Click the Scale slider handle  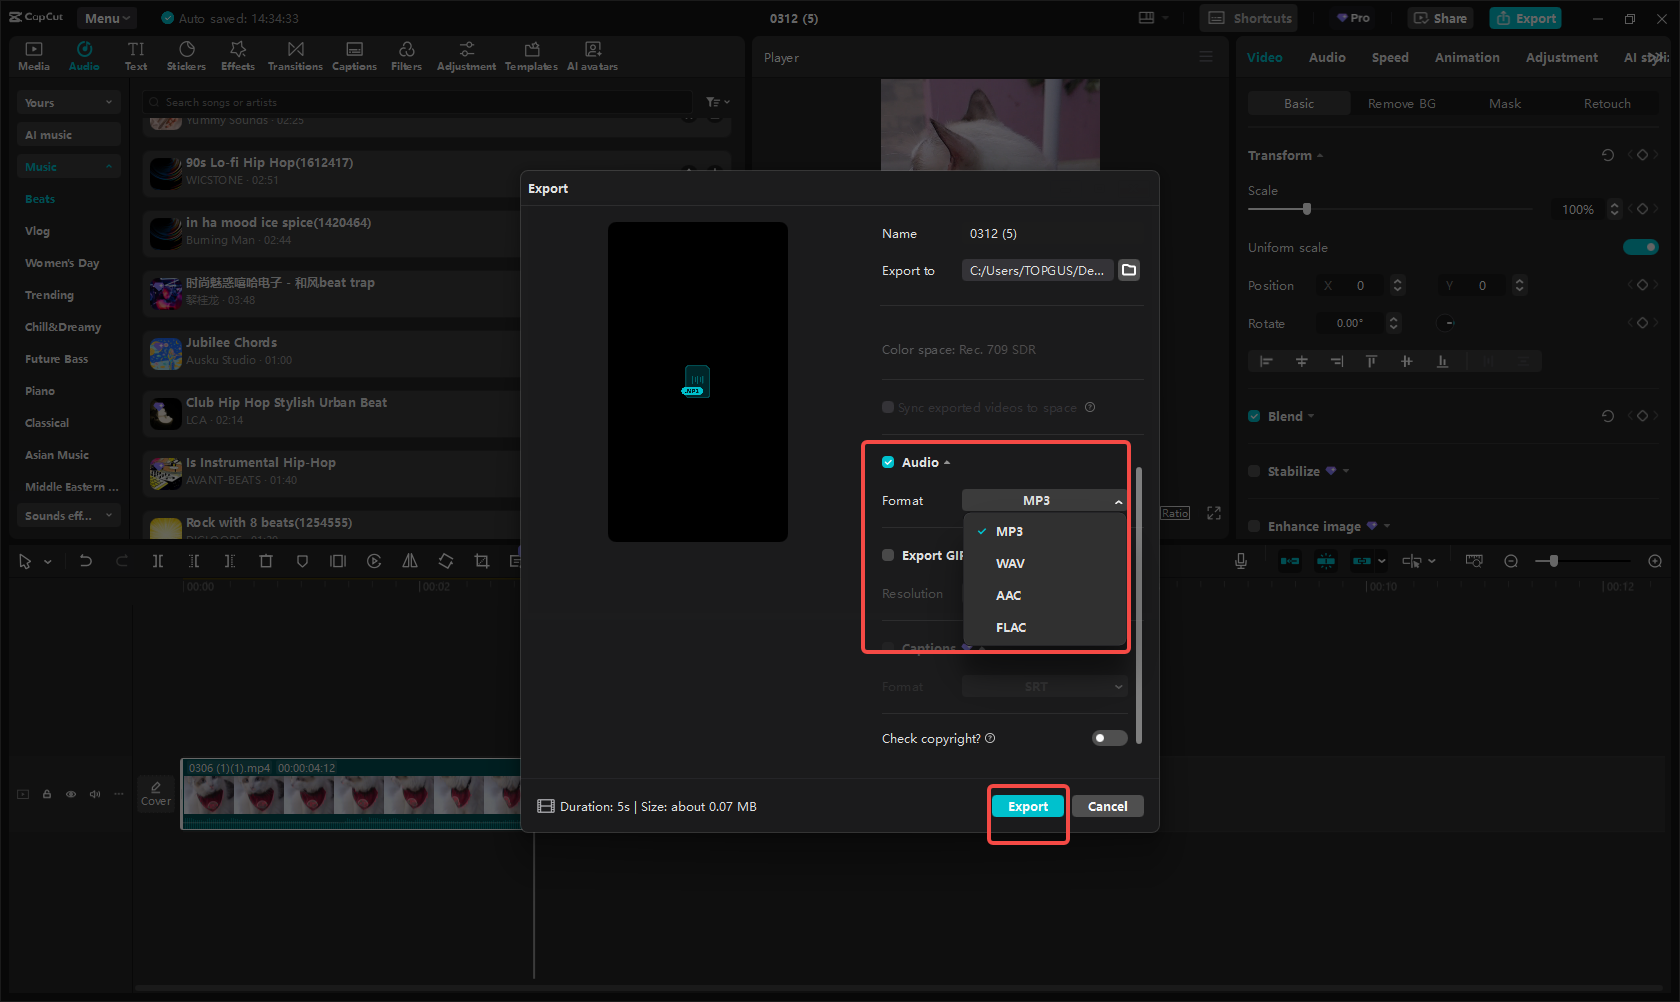point(1306,209)
